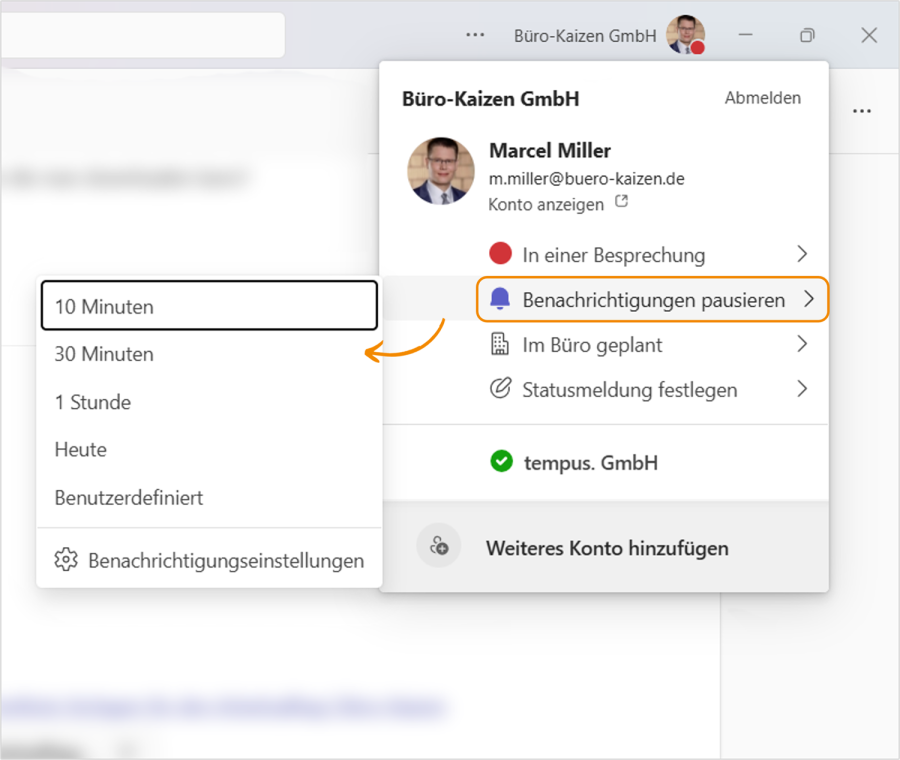Click Benachrichtigungen pausieren entry

(x=653, y=299)
